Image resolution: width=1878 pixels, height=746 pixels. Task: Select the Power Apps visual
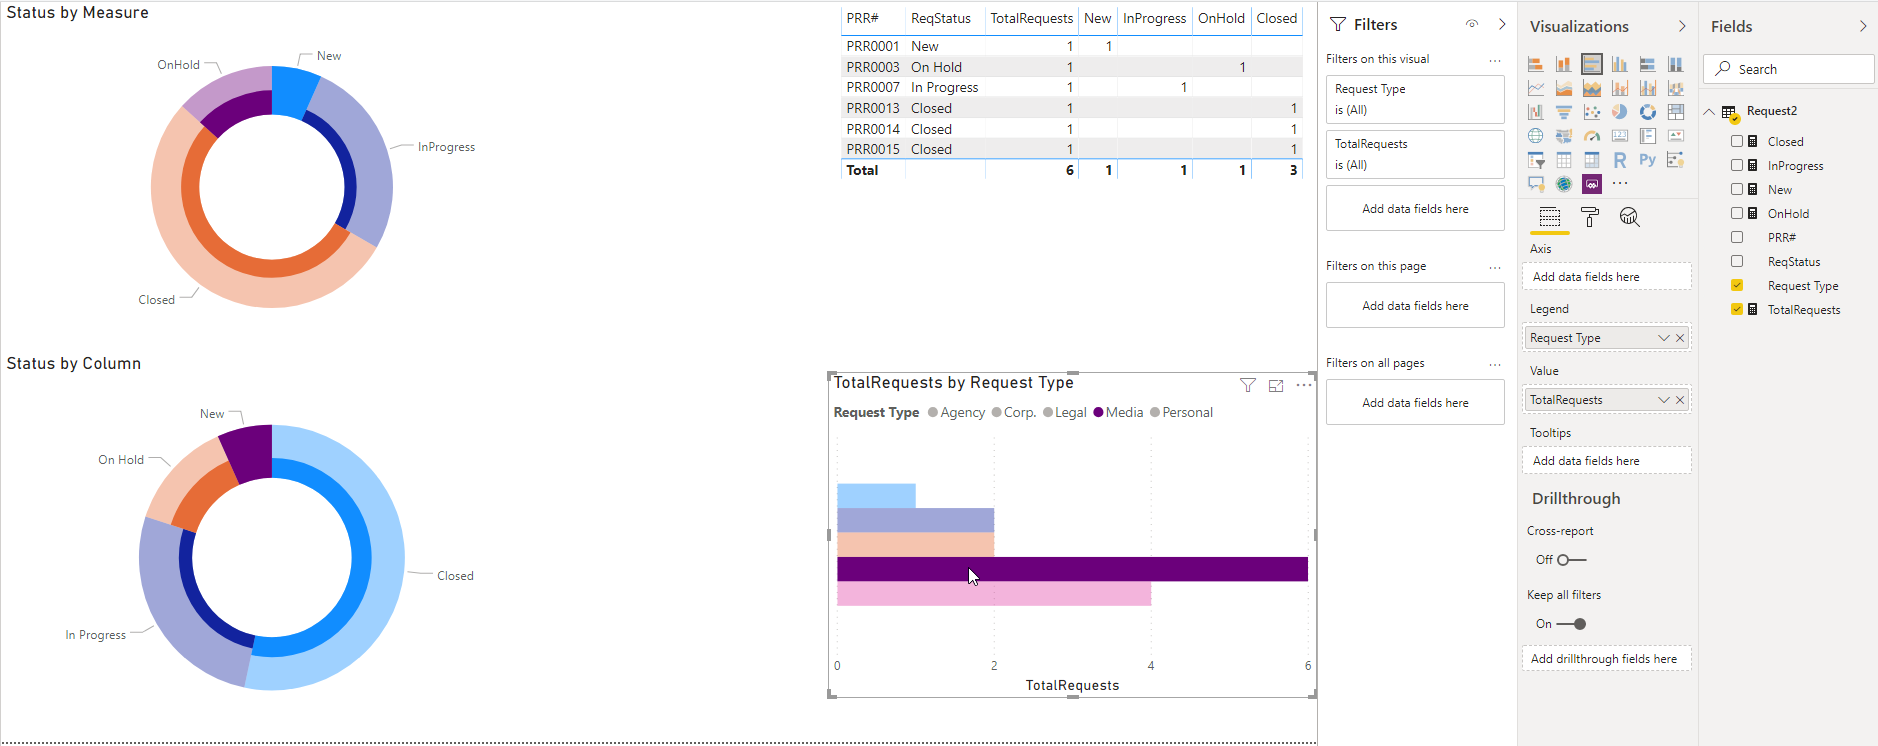1591,184
